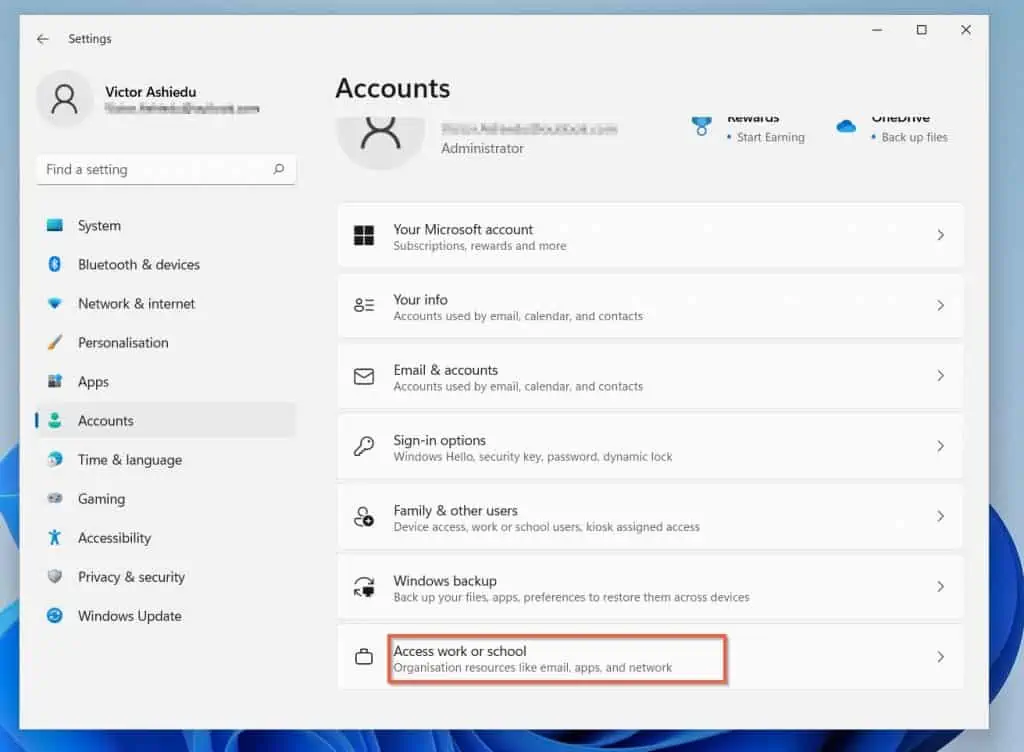Click the Privacy & security shield icon

pyautogui.click(x=57, y=577)
